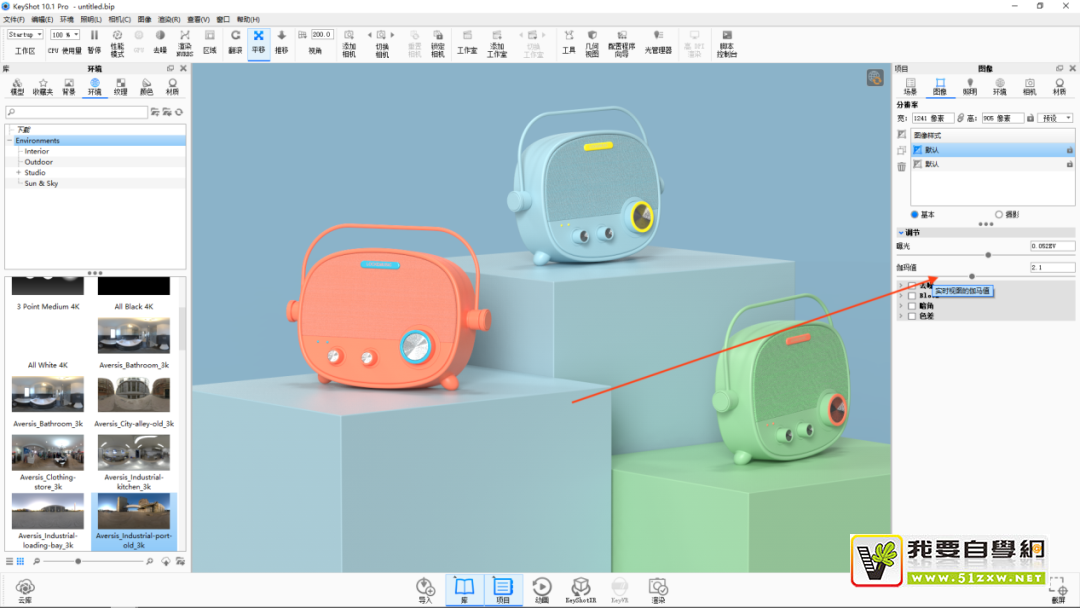The image size is (1080, 608).
Task: Open the Startup workspace dropdown
Action: pos(25,34)
